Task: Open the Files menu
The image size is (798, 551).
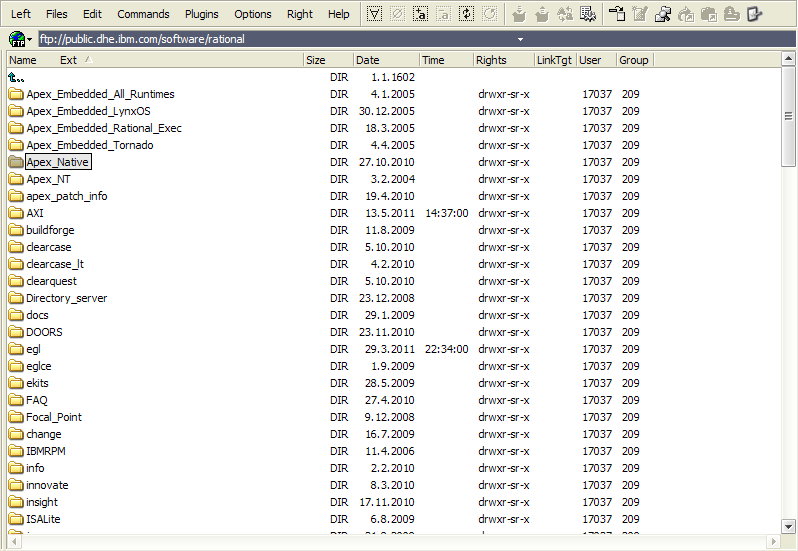Action: click(56, 14)
